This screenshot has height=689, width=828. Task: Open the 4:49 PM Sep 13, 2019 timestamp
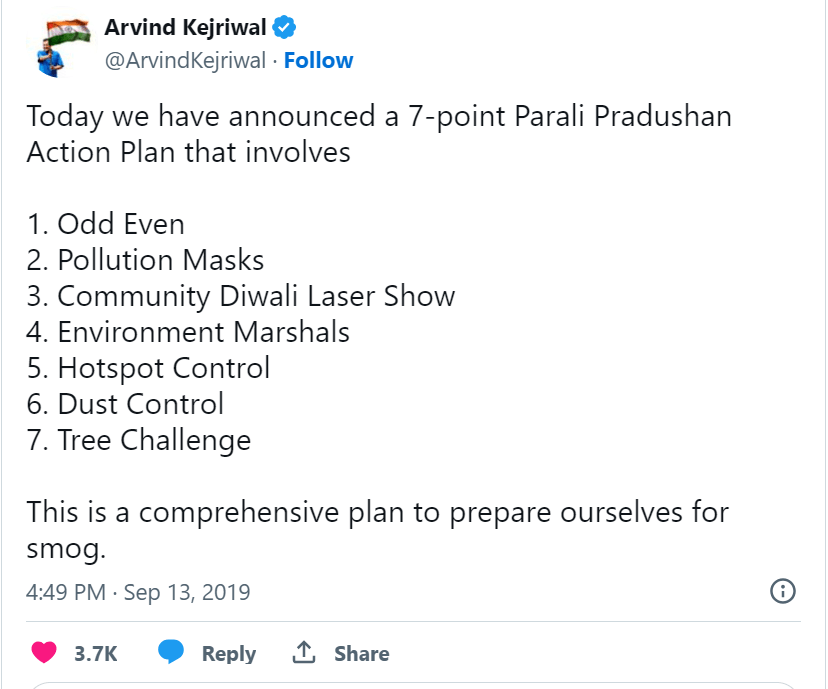point(138,592)
